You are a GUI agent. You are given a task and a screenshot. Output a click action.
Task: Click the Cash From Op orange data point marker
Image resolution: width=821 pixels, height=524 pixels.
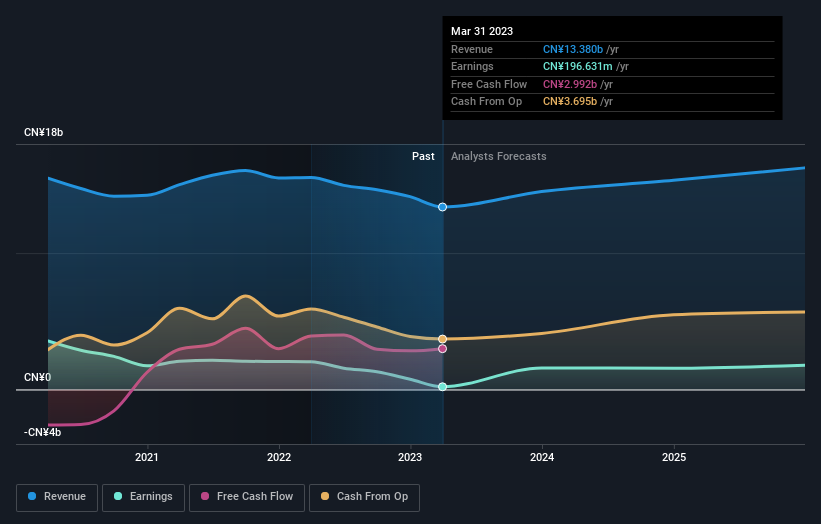[x=442, y=339]
